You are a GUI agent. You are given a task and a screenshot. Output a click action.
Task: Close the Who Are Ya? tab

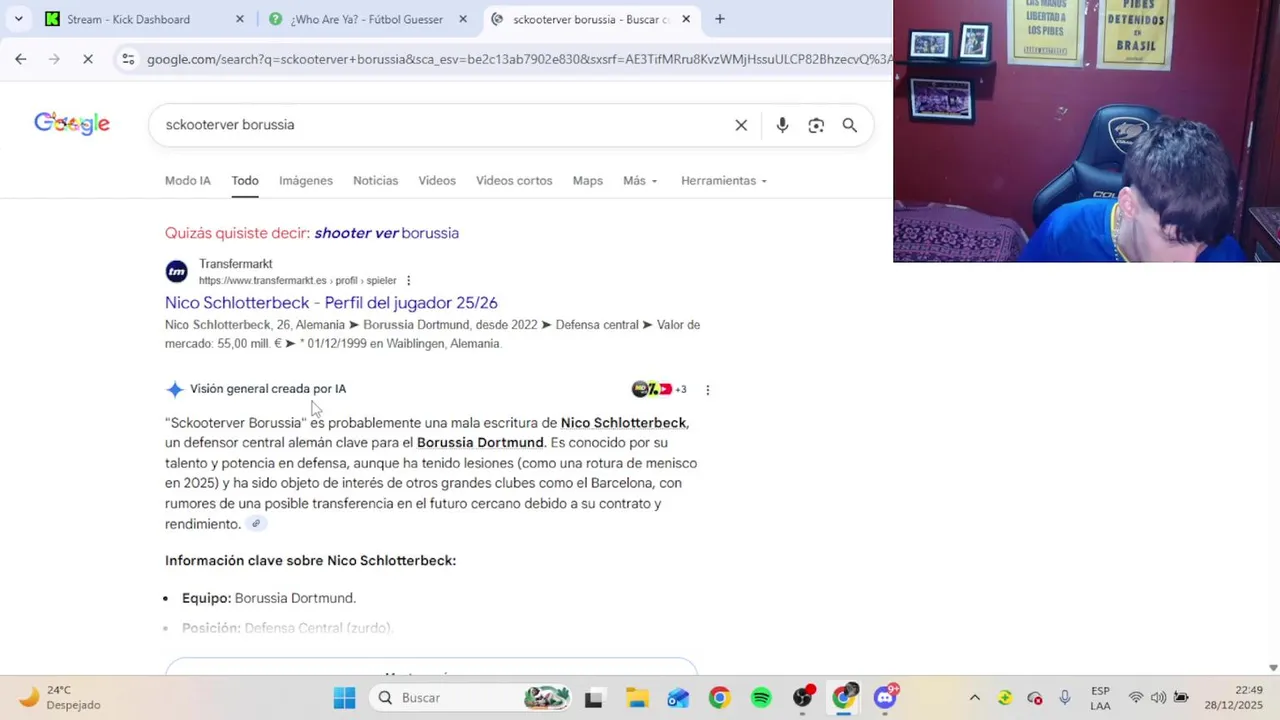463,19
